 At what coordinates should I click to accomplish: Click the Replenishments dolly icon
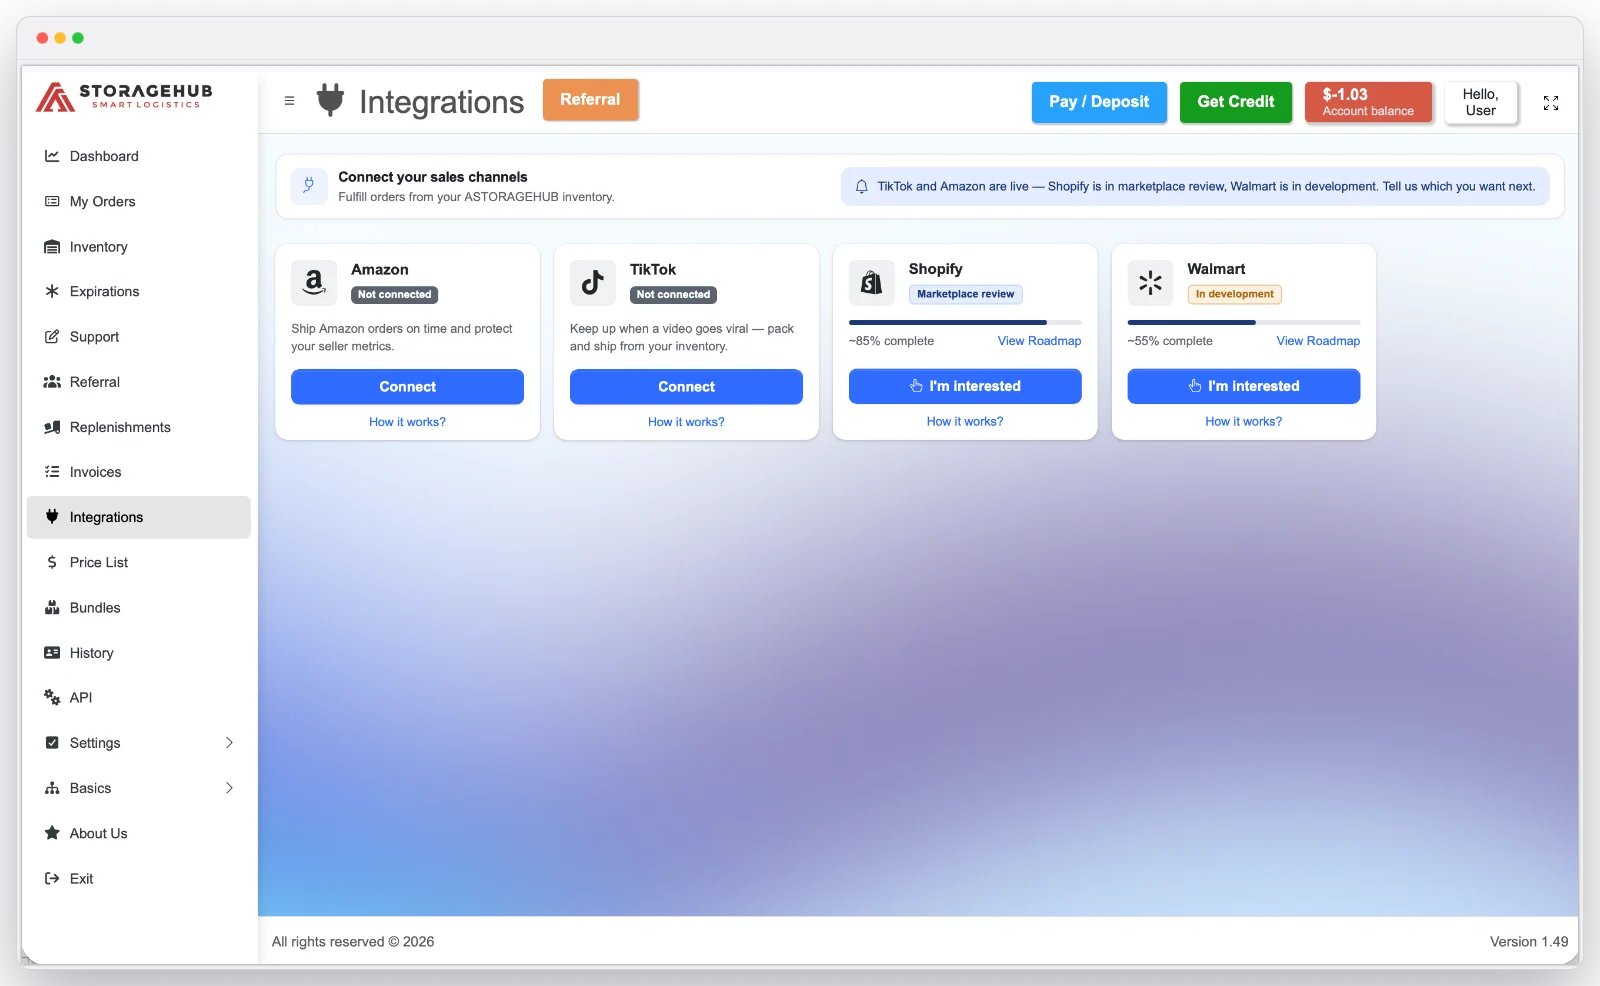(x=52, y=427)
